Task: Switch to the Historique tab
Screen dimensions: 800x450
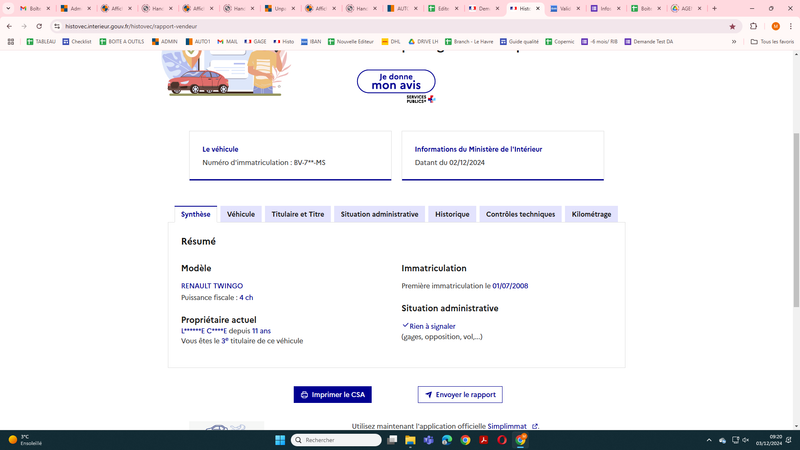Action: pos(452,214)
